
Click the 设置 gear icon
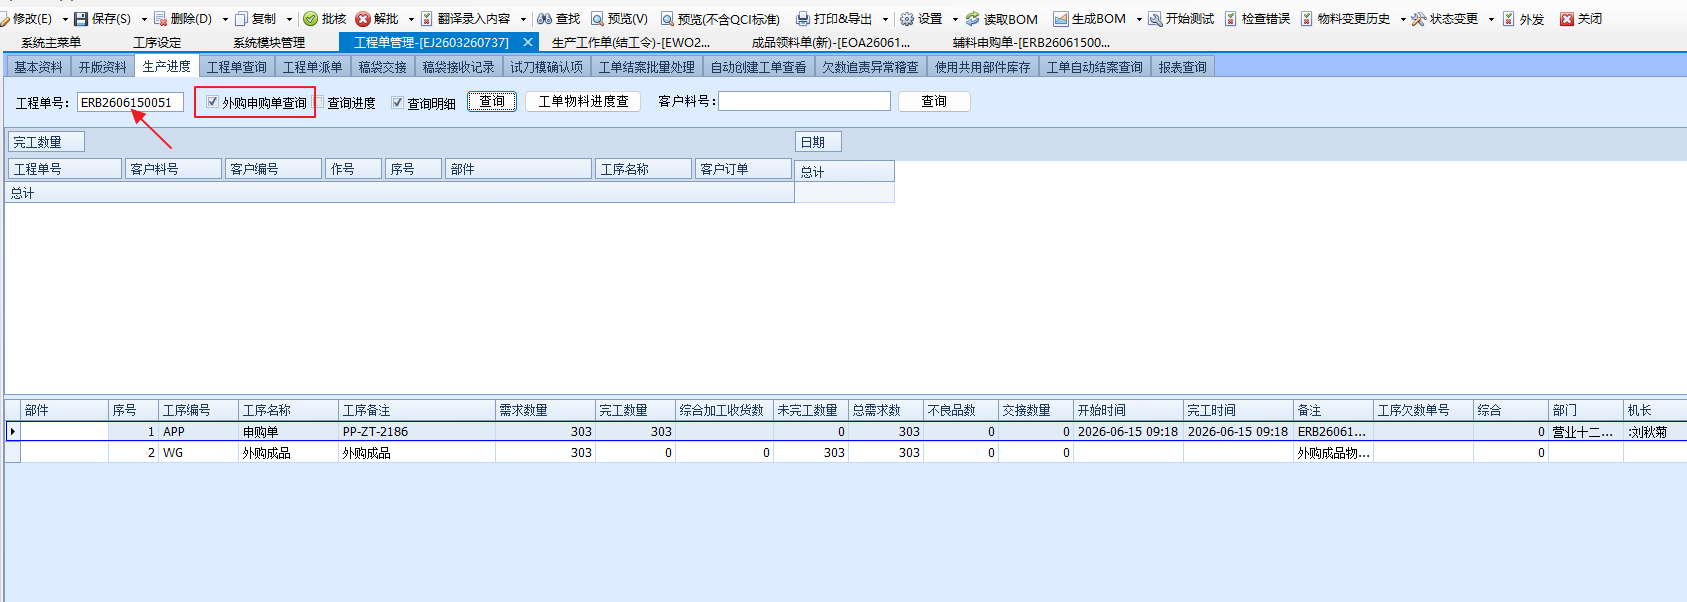(907, 19)
